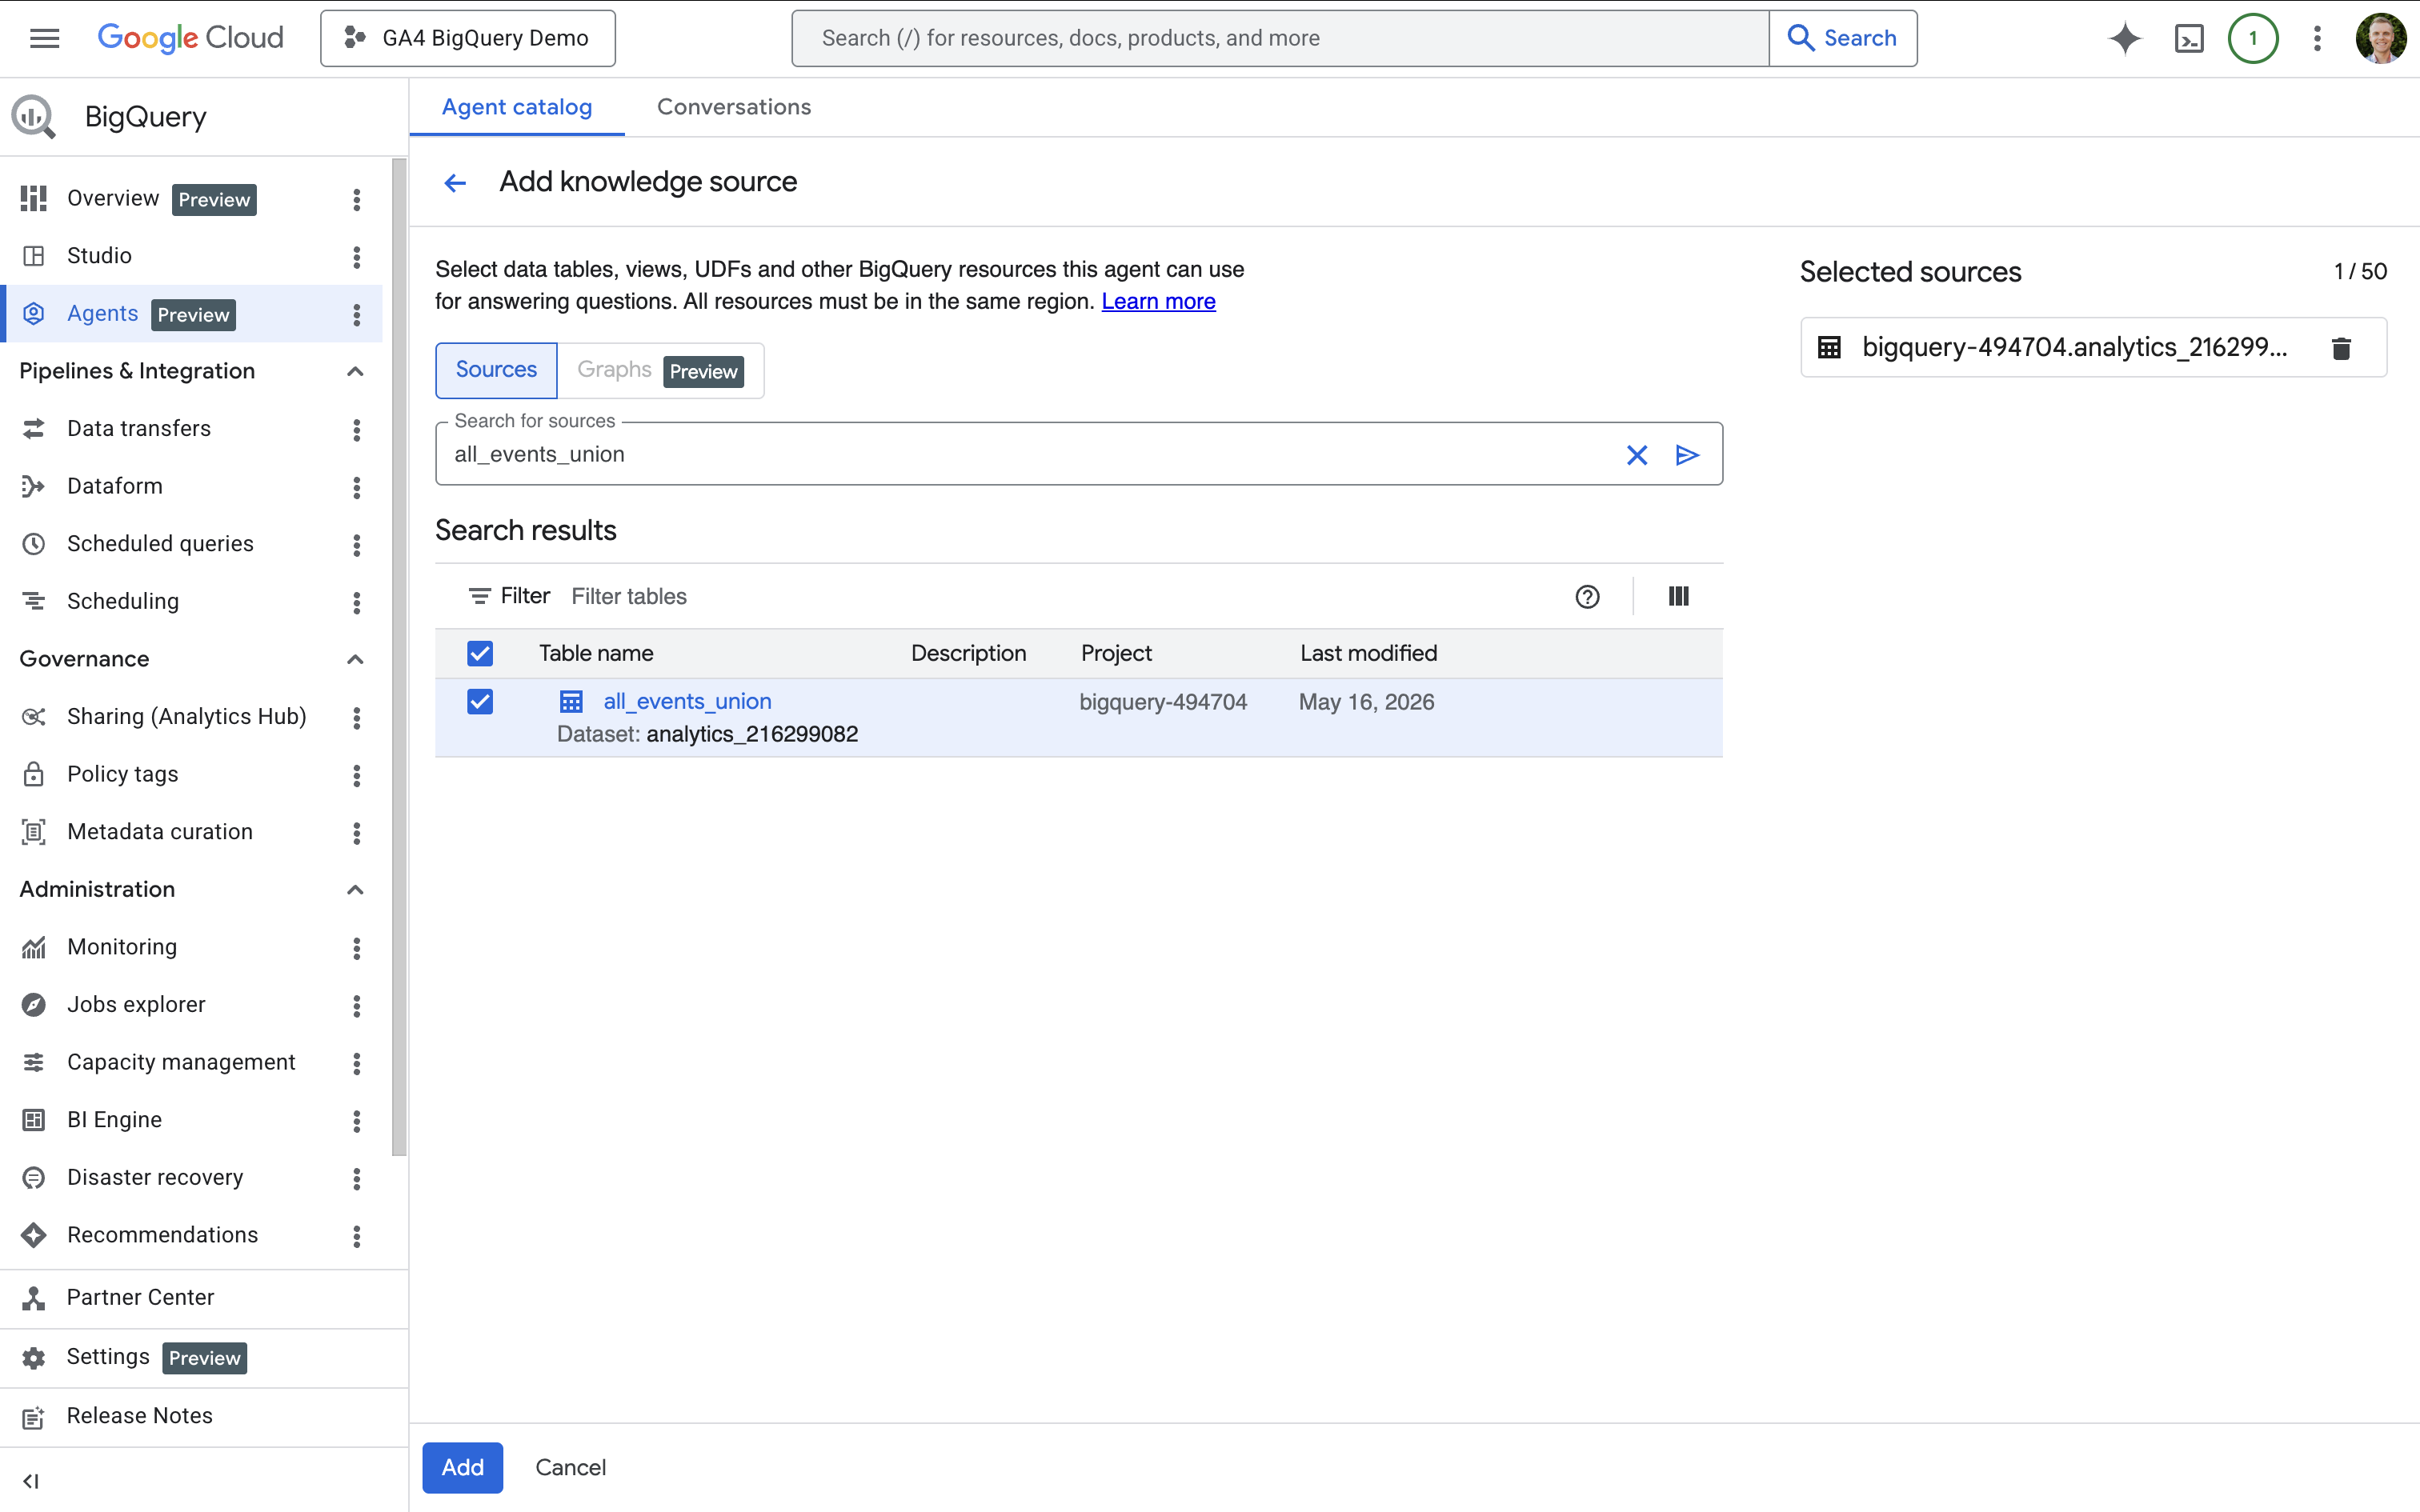Click the Add button
Image resolution: width=2420 pixels, height=1512 pixels.
(462, 1467)
